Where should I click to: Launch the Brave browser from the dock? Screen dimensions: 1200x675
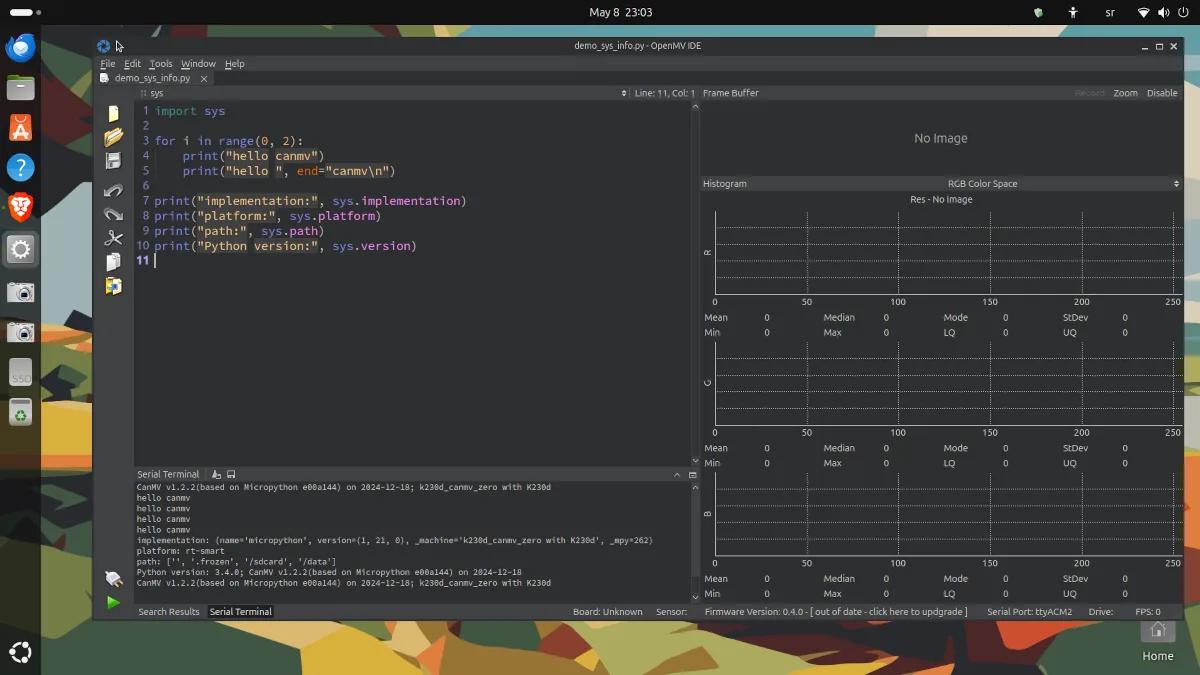click(x=20, y=208)
